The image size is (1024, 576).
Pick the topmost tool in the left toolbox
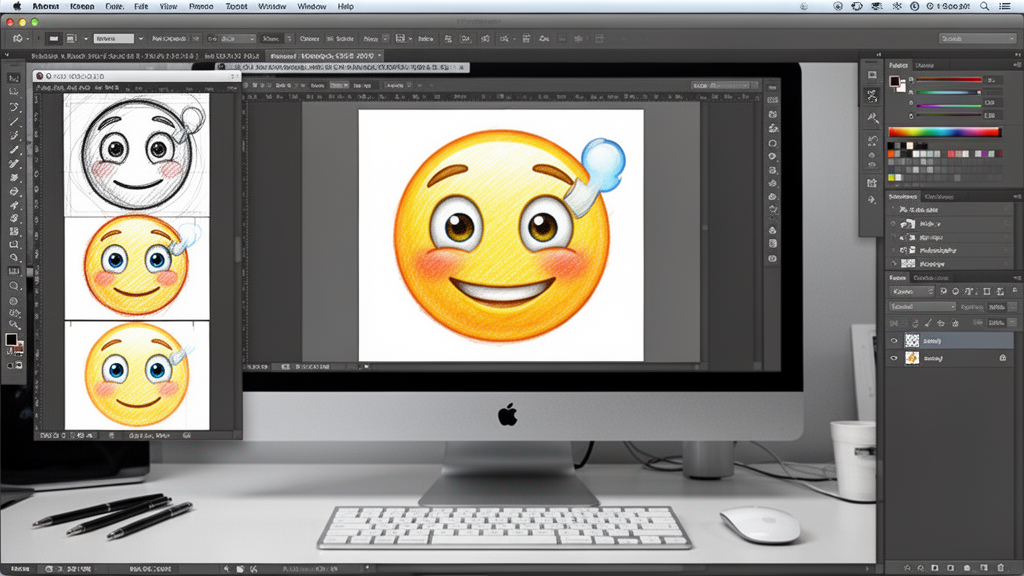click(x=14, y=78)
